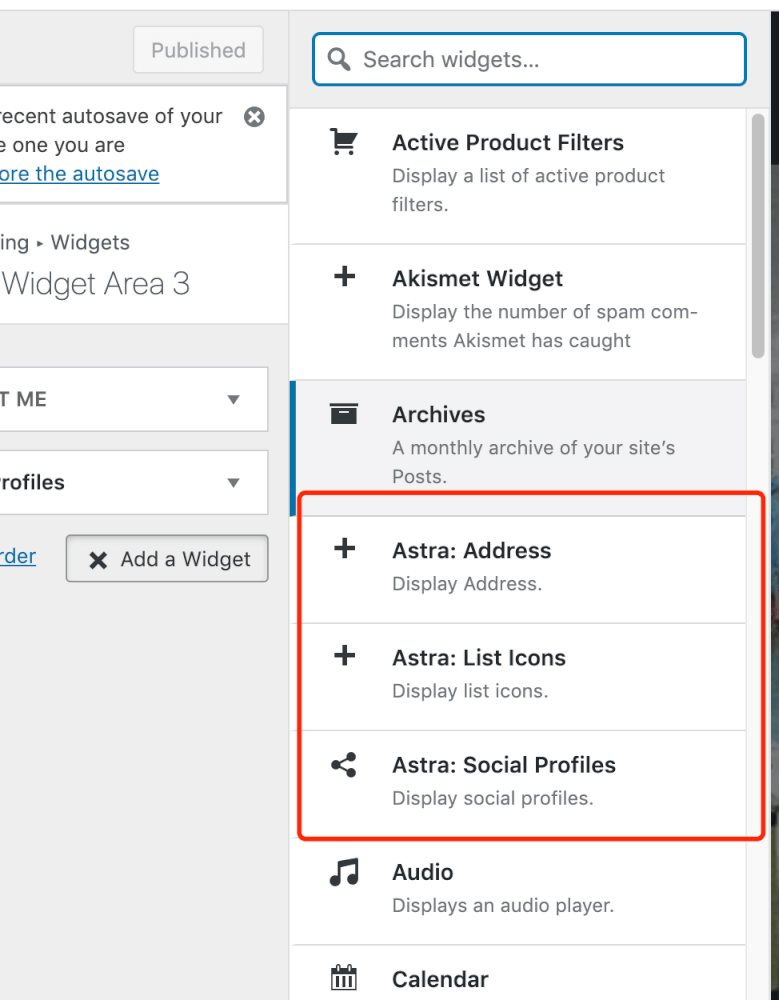Choose the Astra: Social Profiles widget title

(x=503, y=765)
